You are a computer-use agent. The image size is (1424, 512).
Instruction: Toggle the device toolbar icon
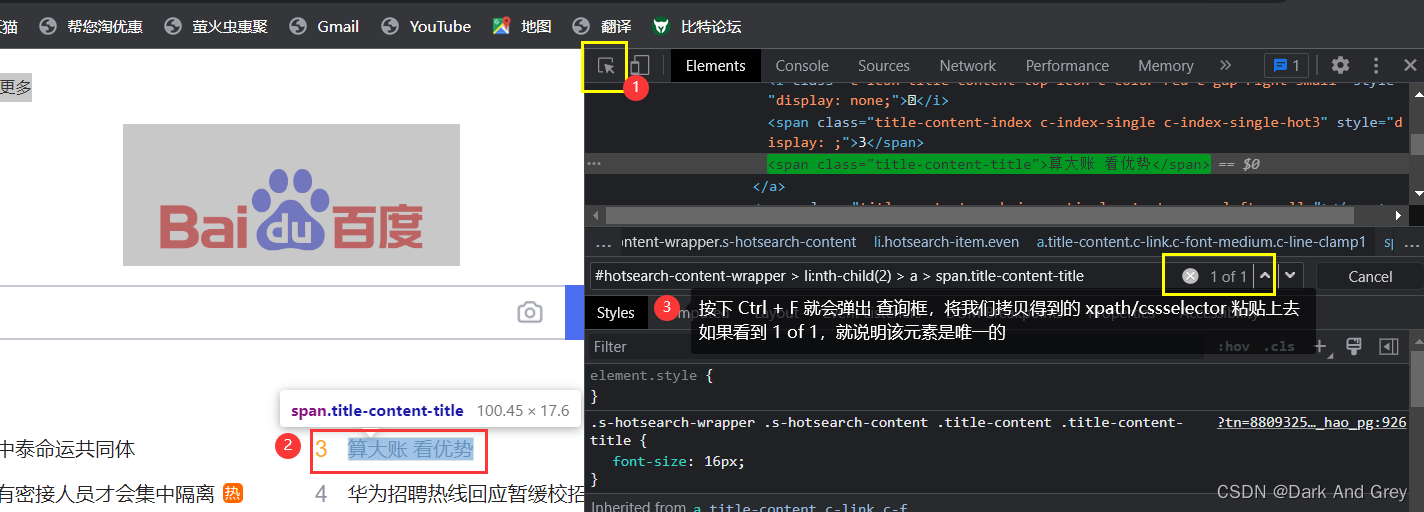(639, 66)
